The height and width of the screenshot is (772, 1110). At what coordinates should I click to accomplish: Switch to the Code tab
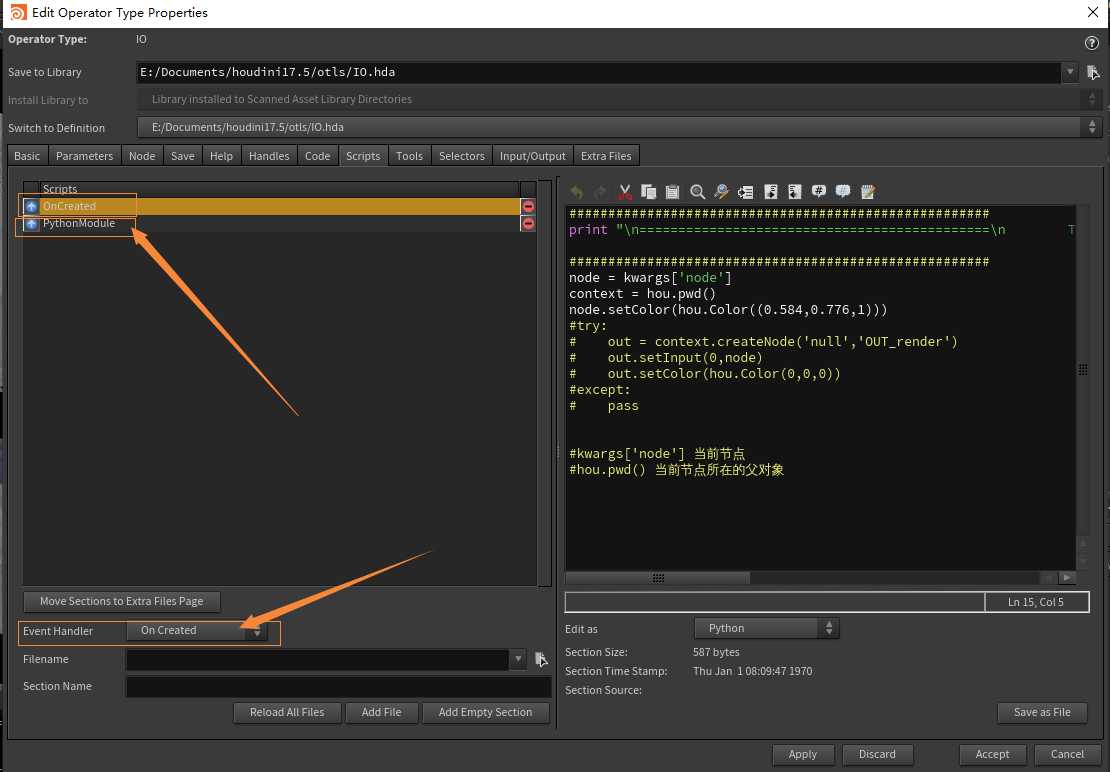(318, 156)
